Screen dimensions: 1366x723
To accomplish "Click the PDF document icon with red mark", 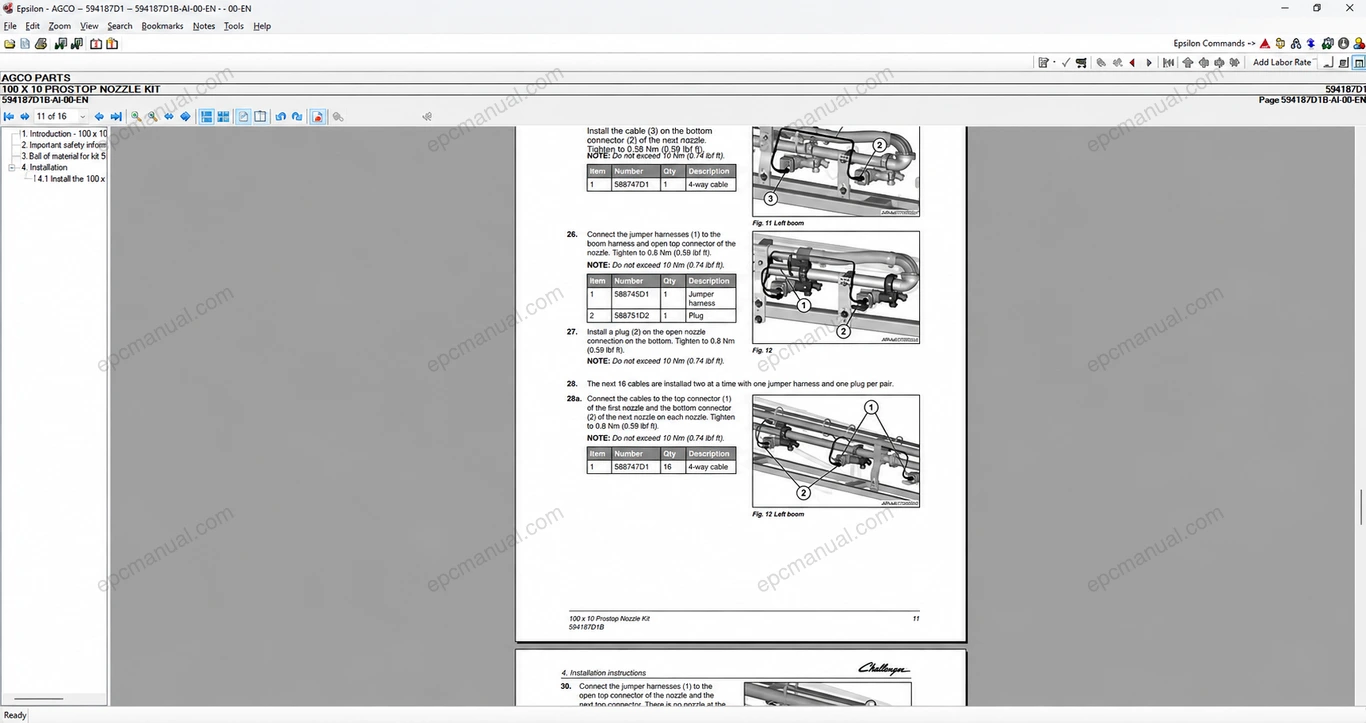I will click(317, 116).
